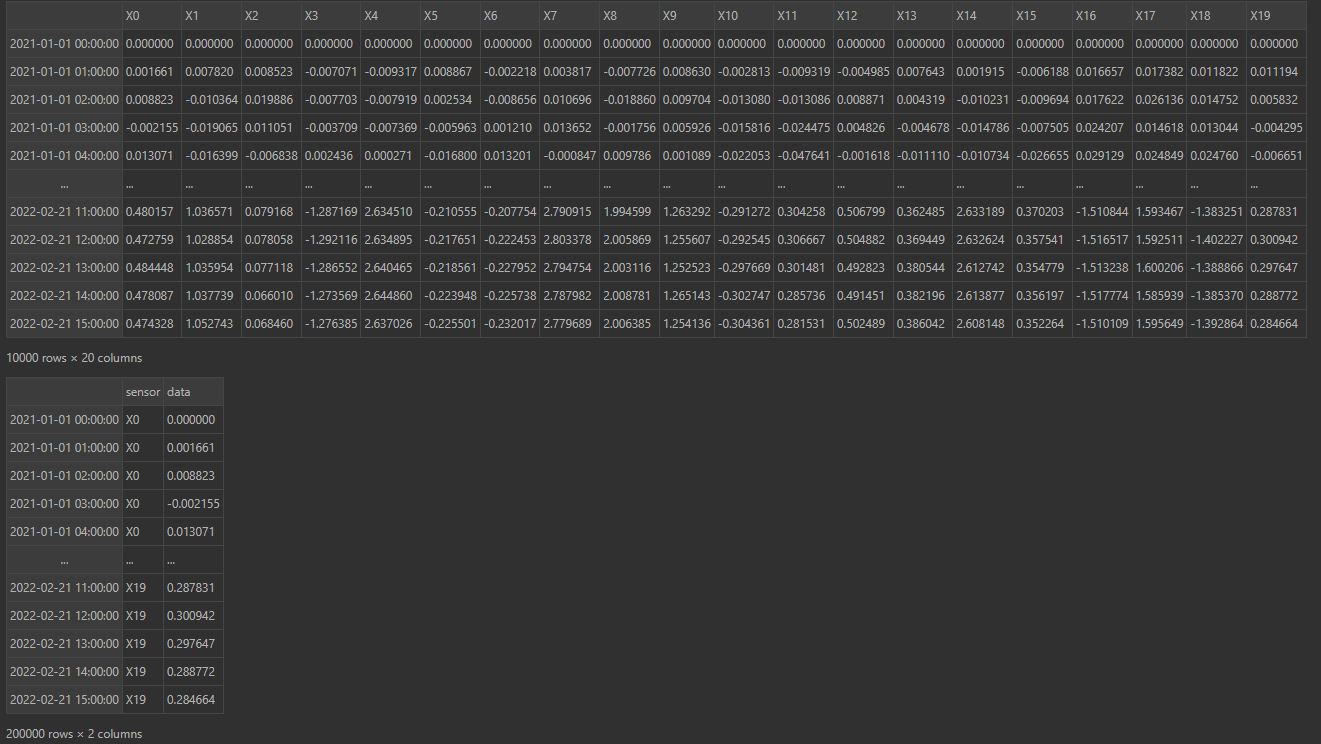Click the cell containing 0.026136
1321x744 pixels.
click(x=1159, y=100)
